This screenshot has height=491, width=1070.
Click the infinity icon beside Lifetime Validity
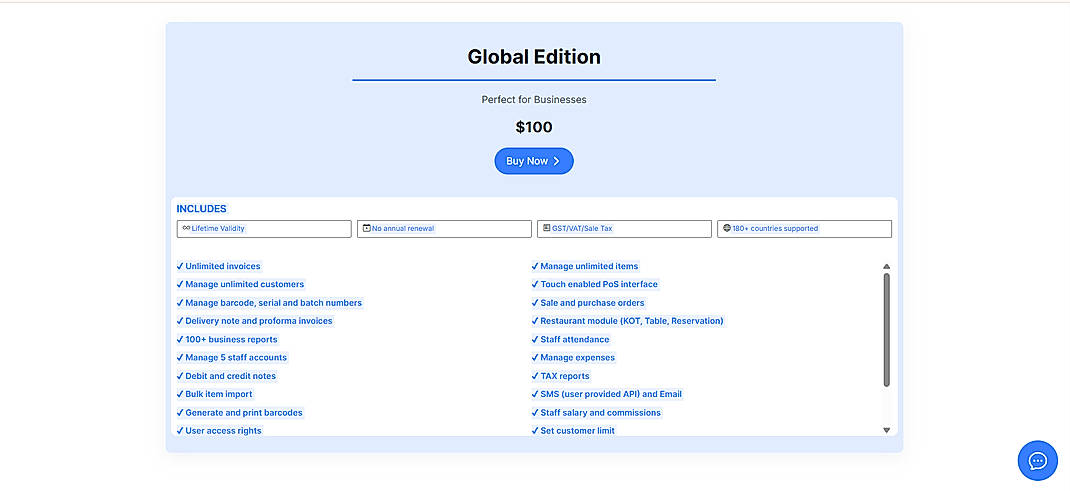[186, 228]
